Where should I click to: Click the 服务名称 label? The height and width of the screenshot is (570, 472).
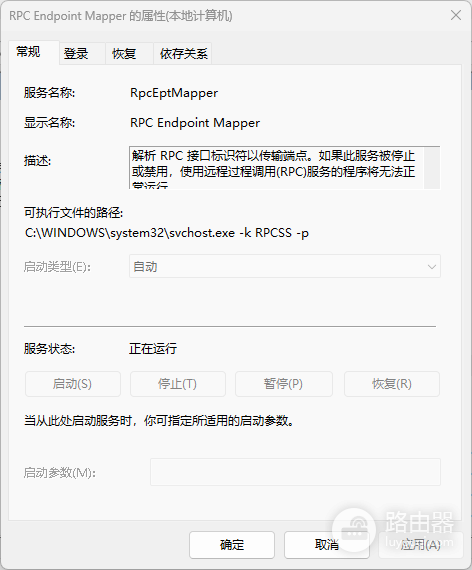[49, 93]
